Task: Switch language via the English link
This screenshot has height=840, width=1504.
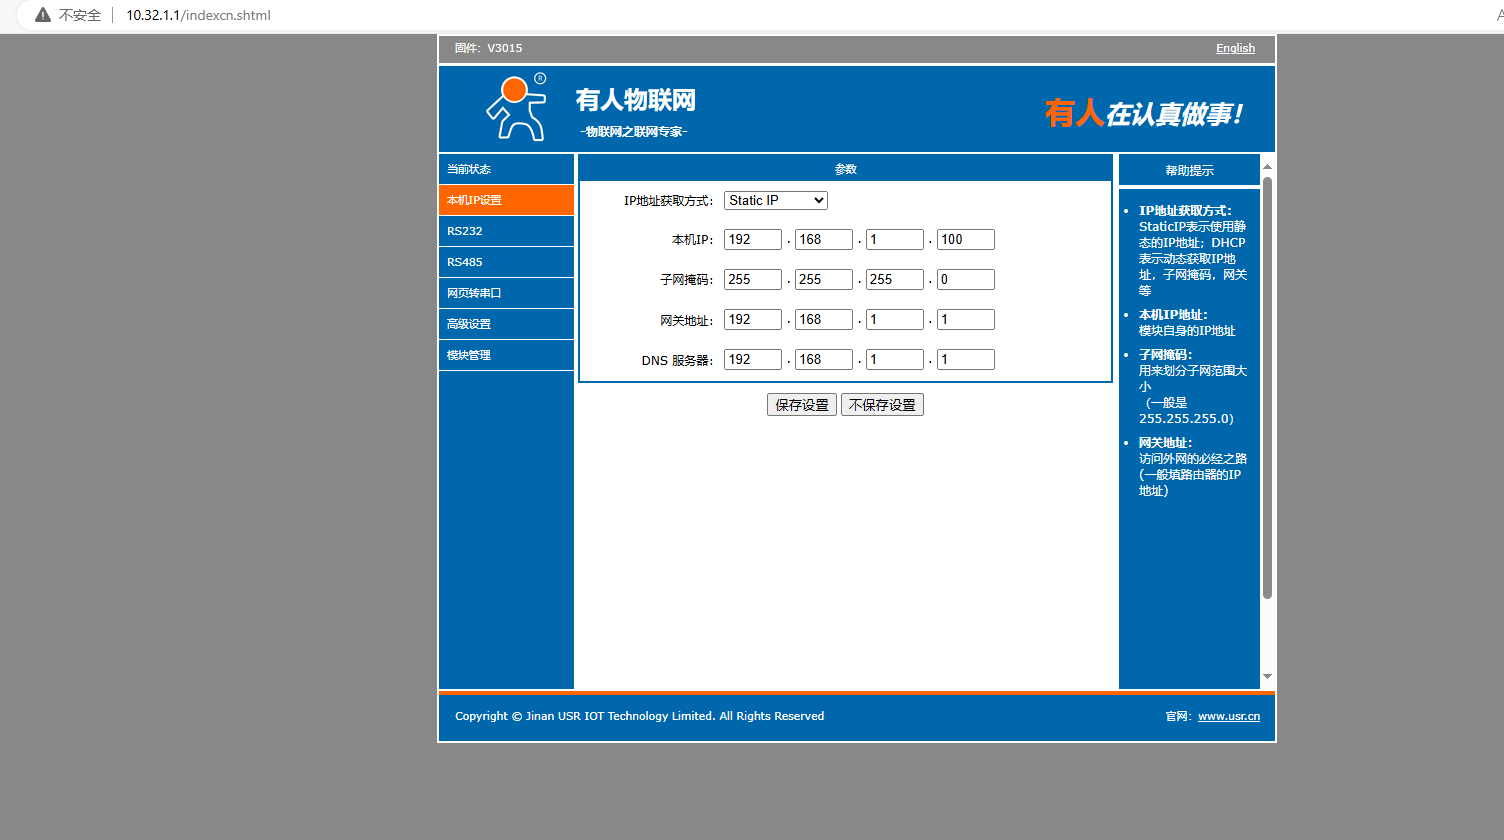Action: click(x=1235, y=48)
